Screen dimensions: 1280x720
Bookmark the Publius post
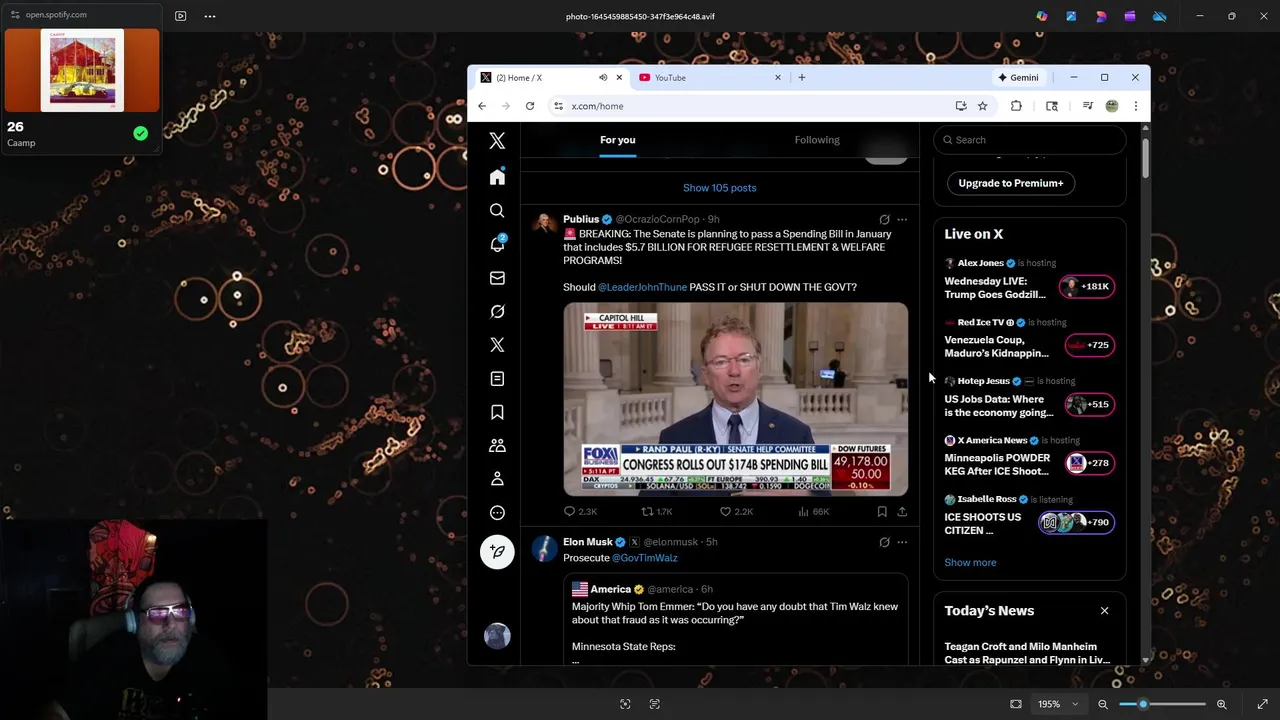(882, 511)
